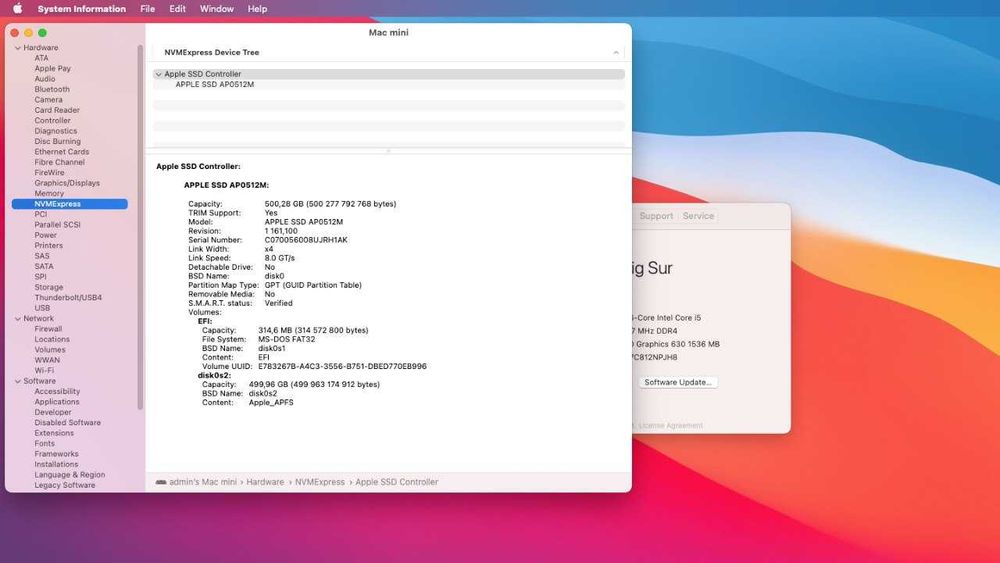1000x563 pixels.
Task: Click Mac mini computer icon in path bar
Action: point(161,482)
